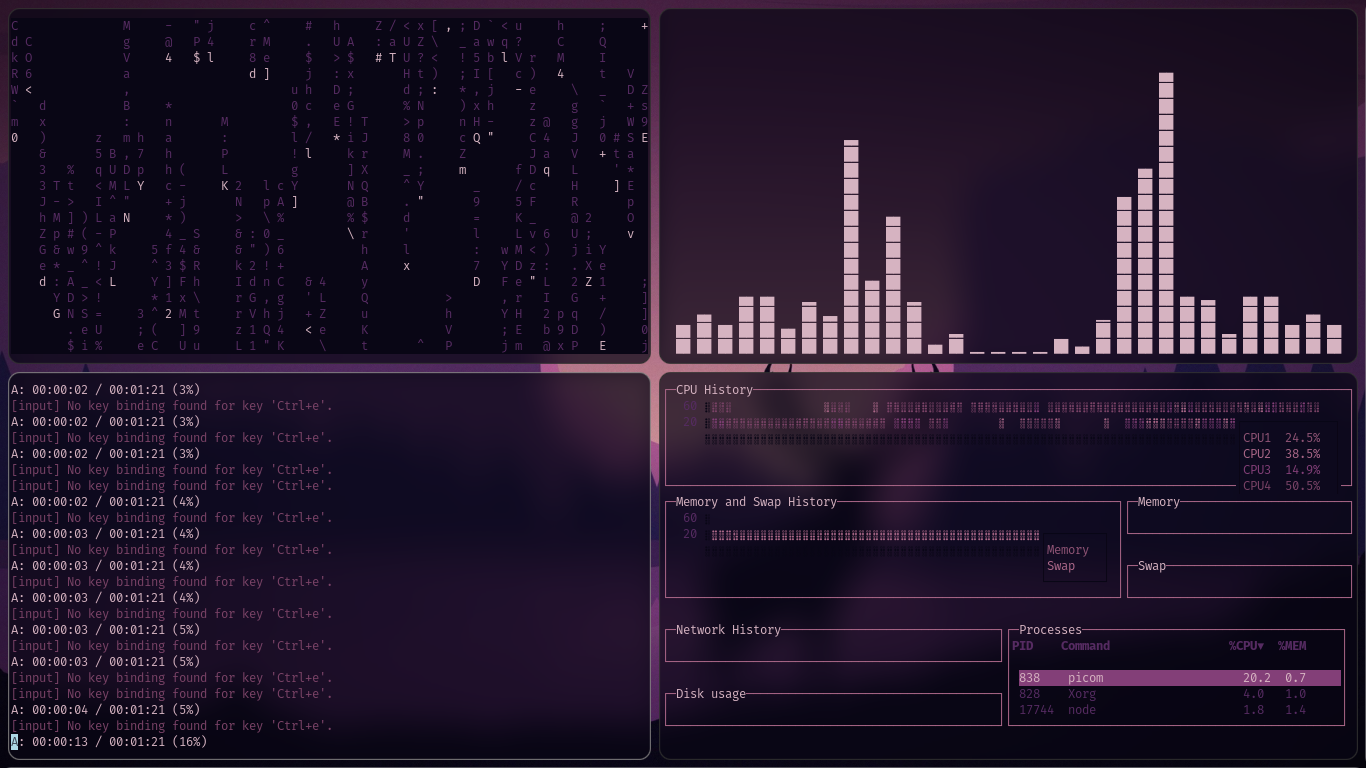Click the CPU1 legend entry
This screenshot has height=768, width=1366.
tap(1280, 438)
